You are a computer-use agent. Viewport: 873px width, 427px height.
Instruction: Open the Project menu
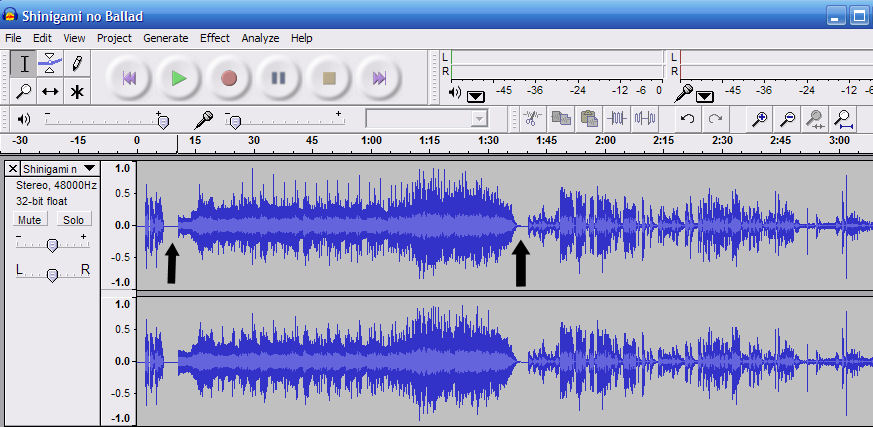click(114, 38)
